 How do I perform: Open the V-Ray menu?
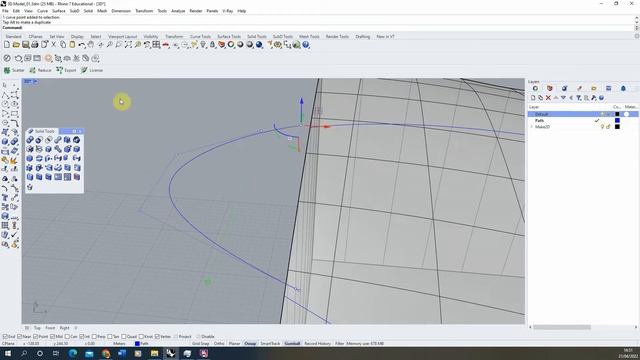(227, 11)
